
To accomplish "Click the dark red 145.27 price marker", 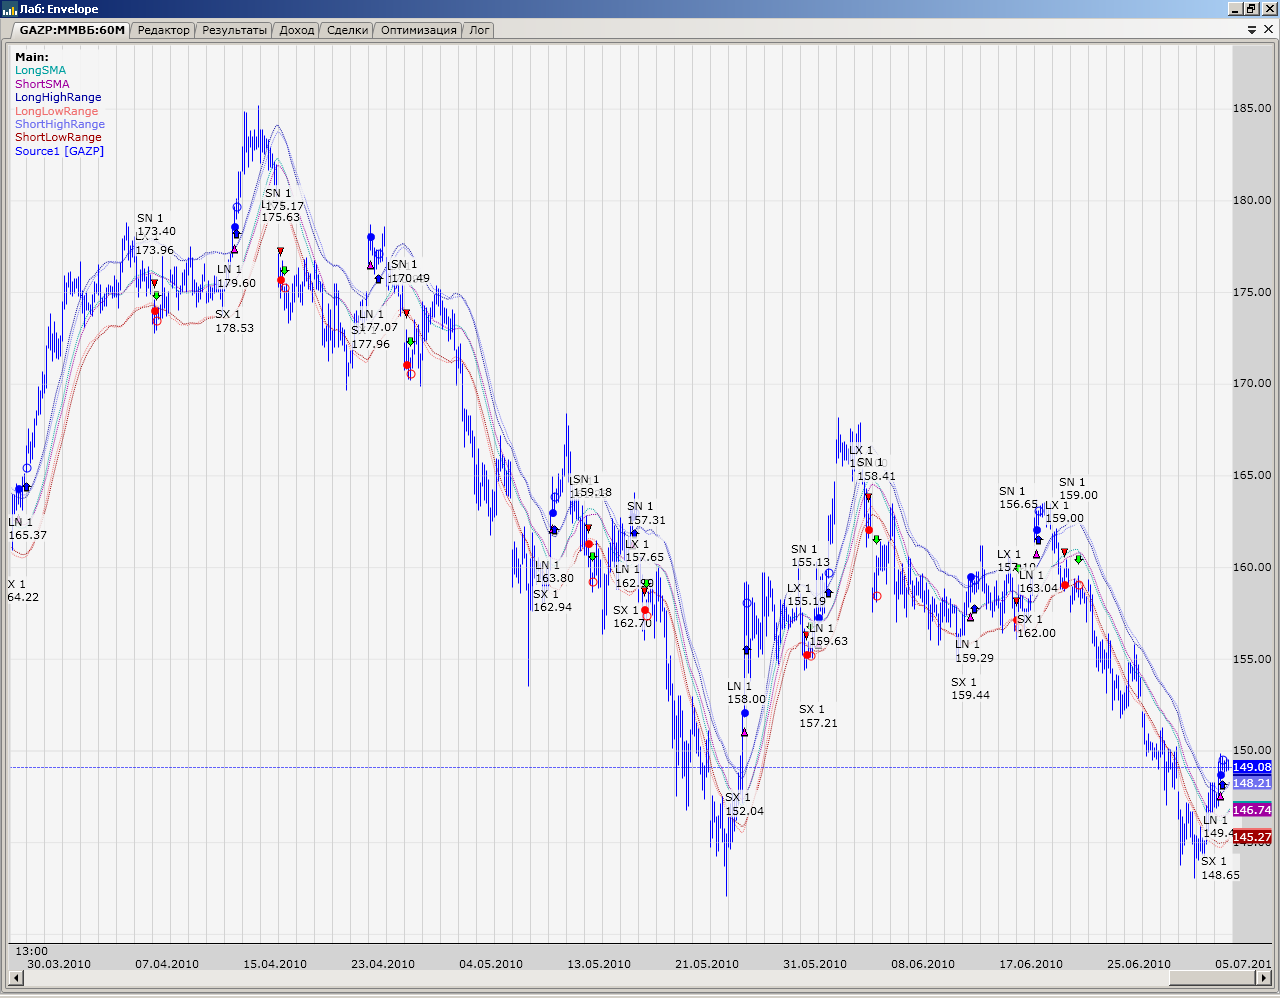I will point(1252,837).
